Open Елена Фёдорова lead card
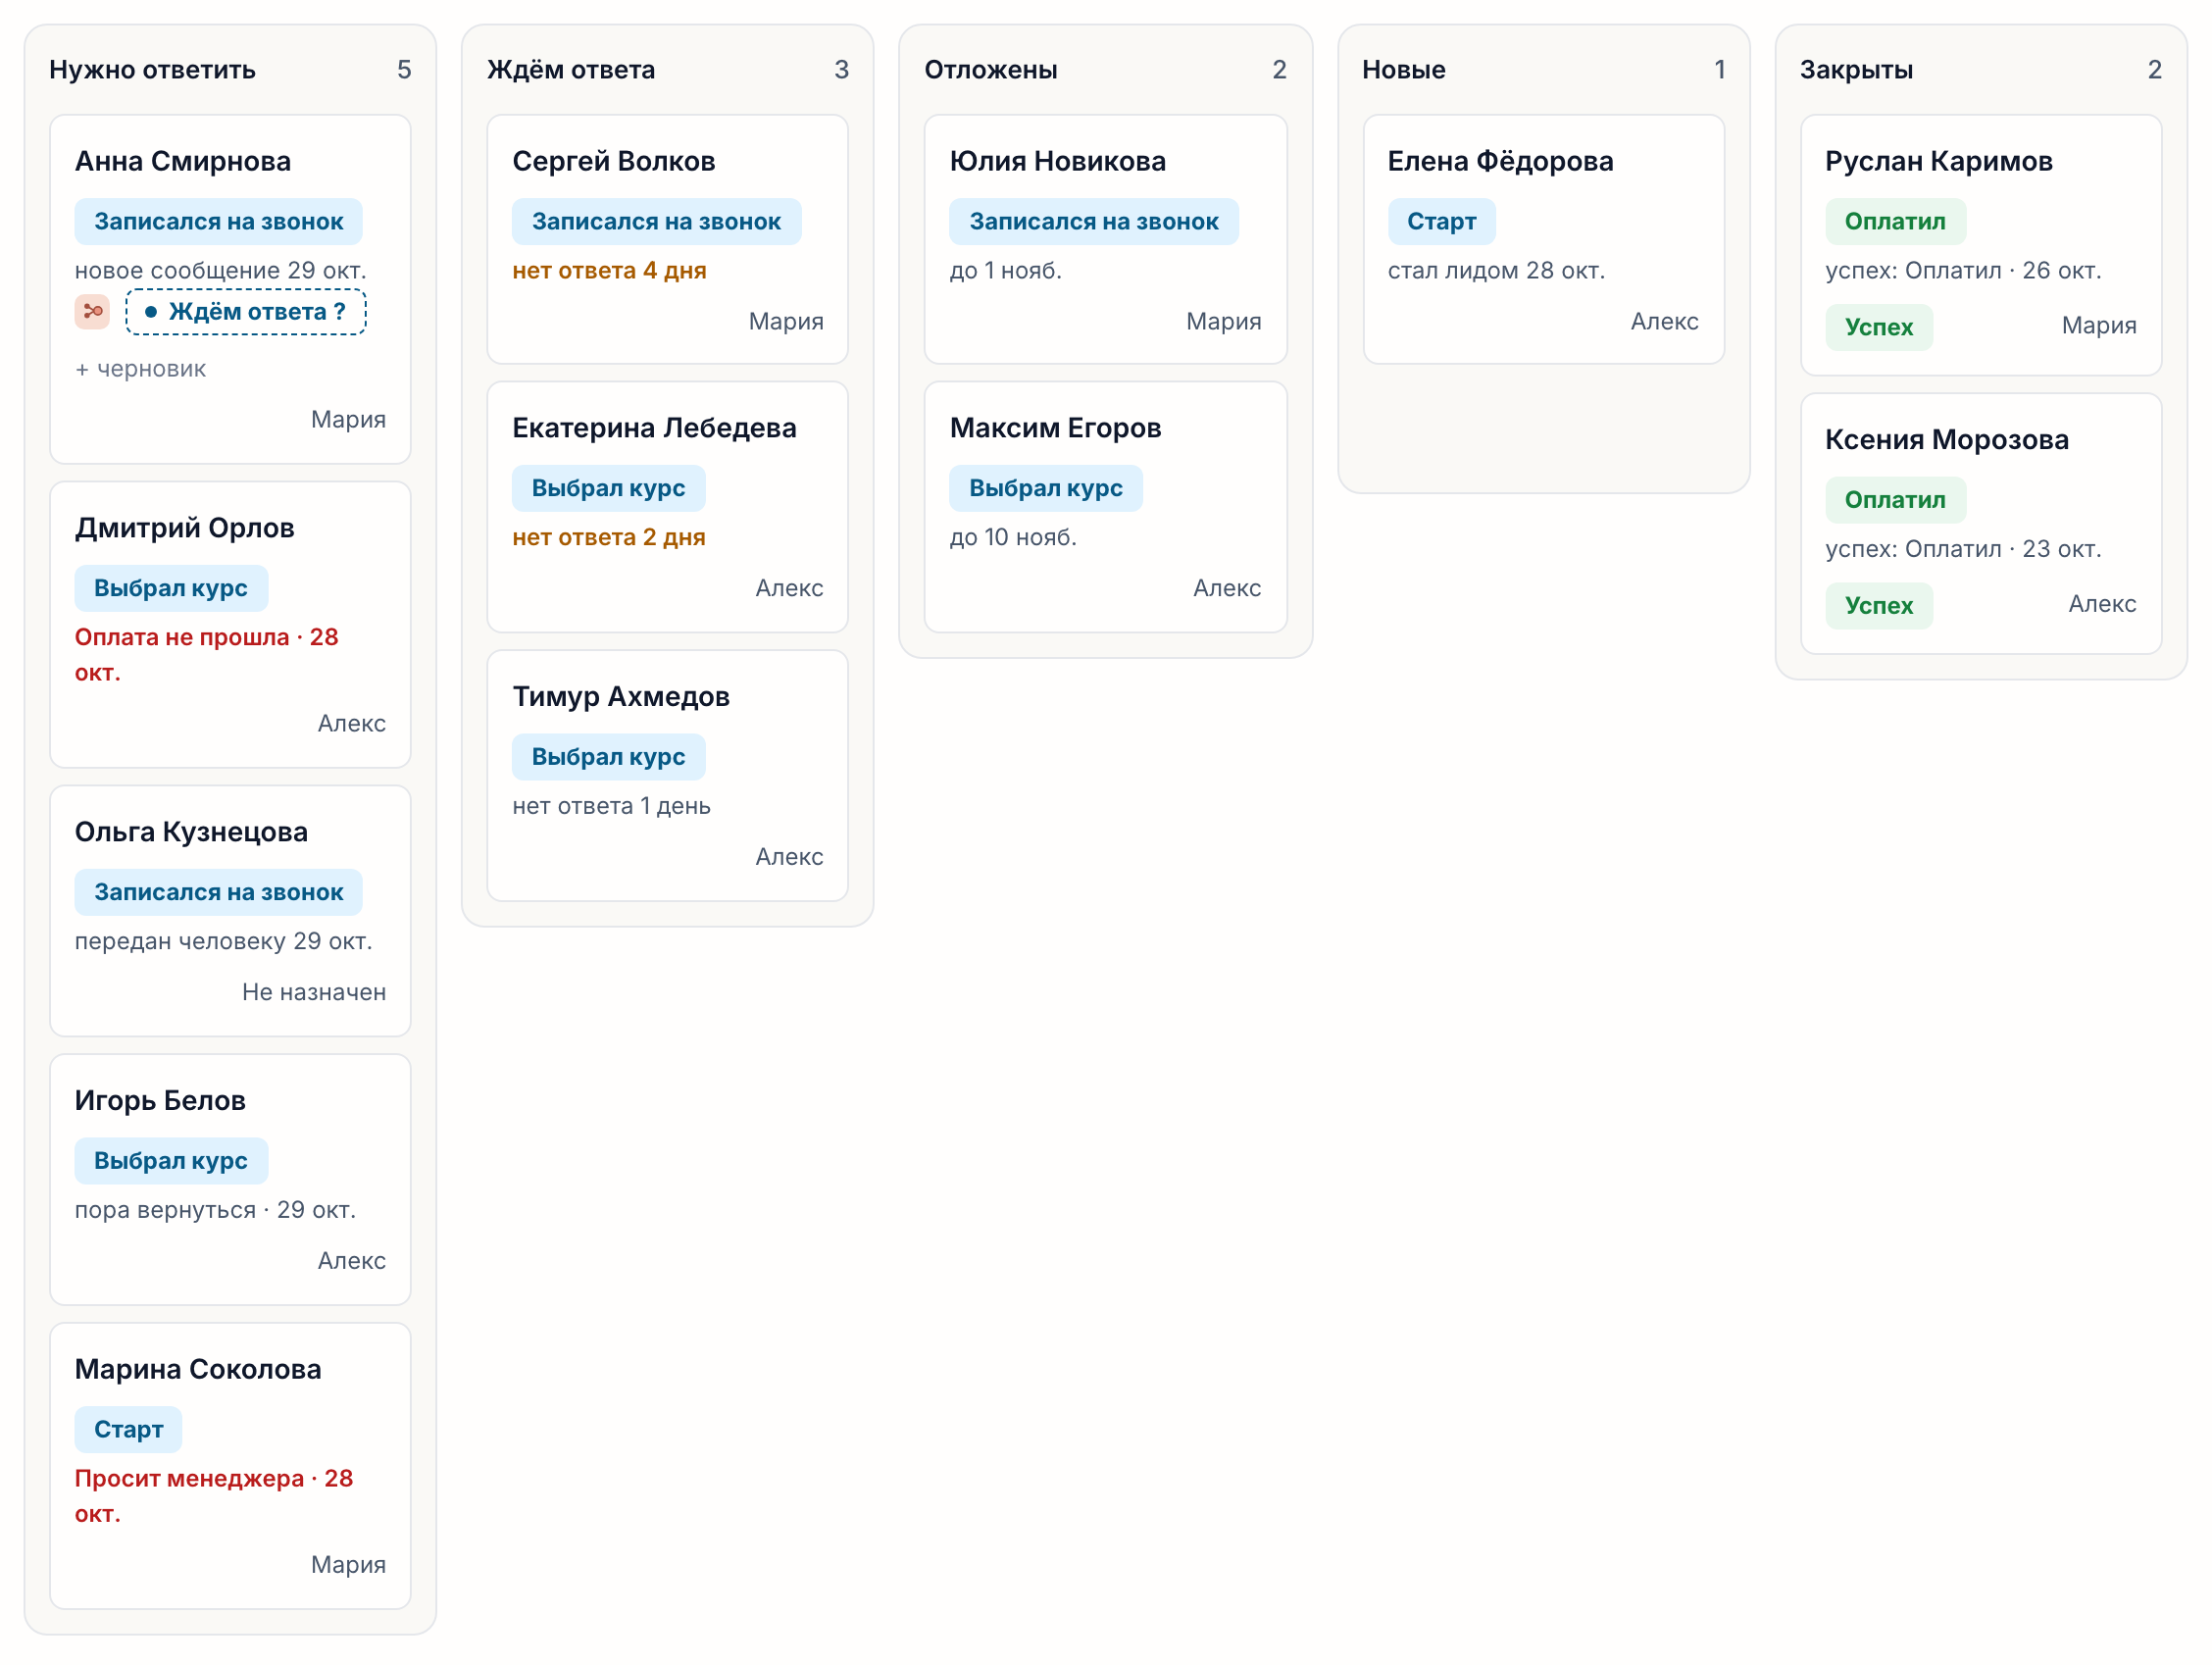The height and width of the screenshot is (1665, 2212). tap(1544, 239)
